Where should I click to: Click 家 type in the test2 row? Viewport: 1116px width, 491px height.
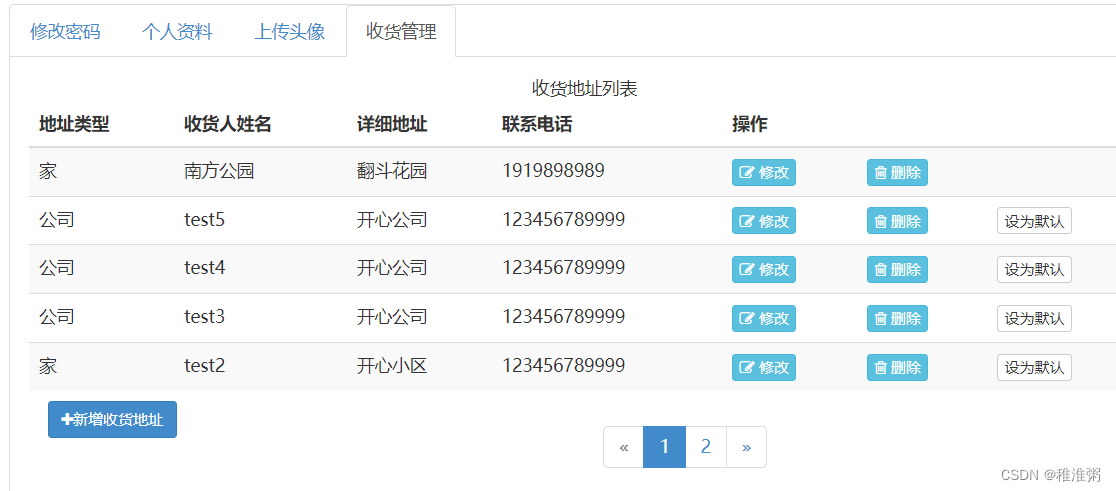click(x=48, y=366)
